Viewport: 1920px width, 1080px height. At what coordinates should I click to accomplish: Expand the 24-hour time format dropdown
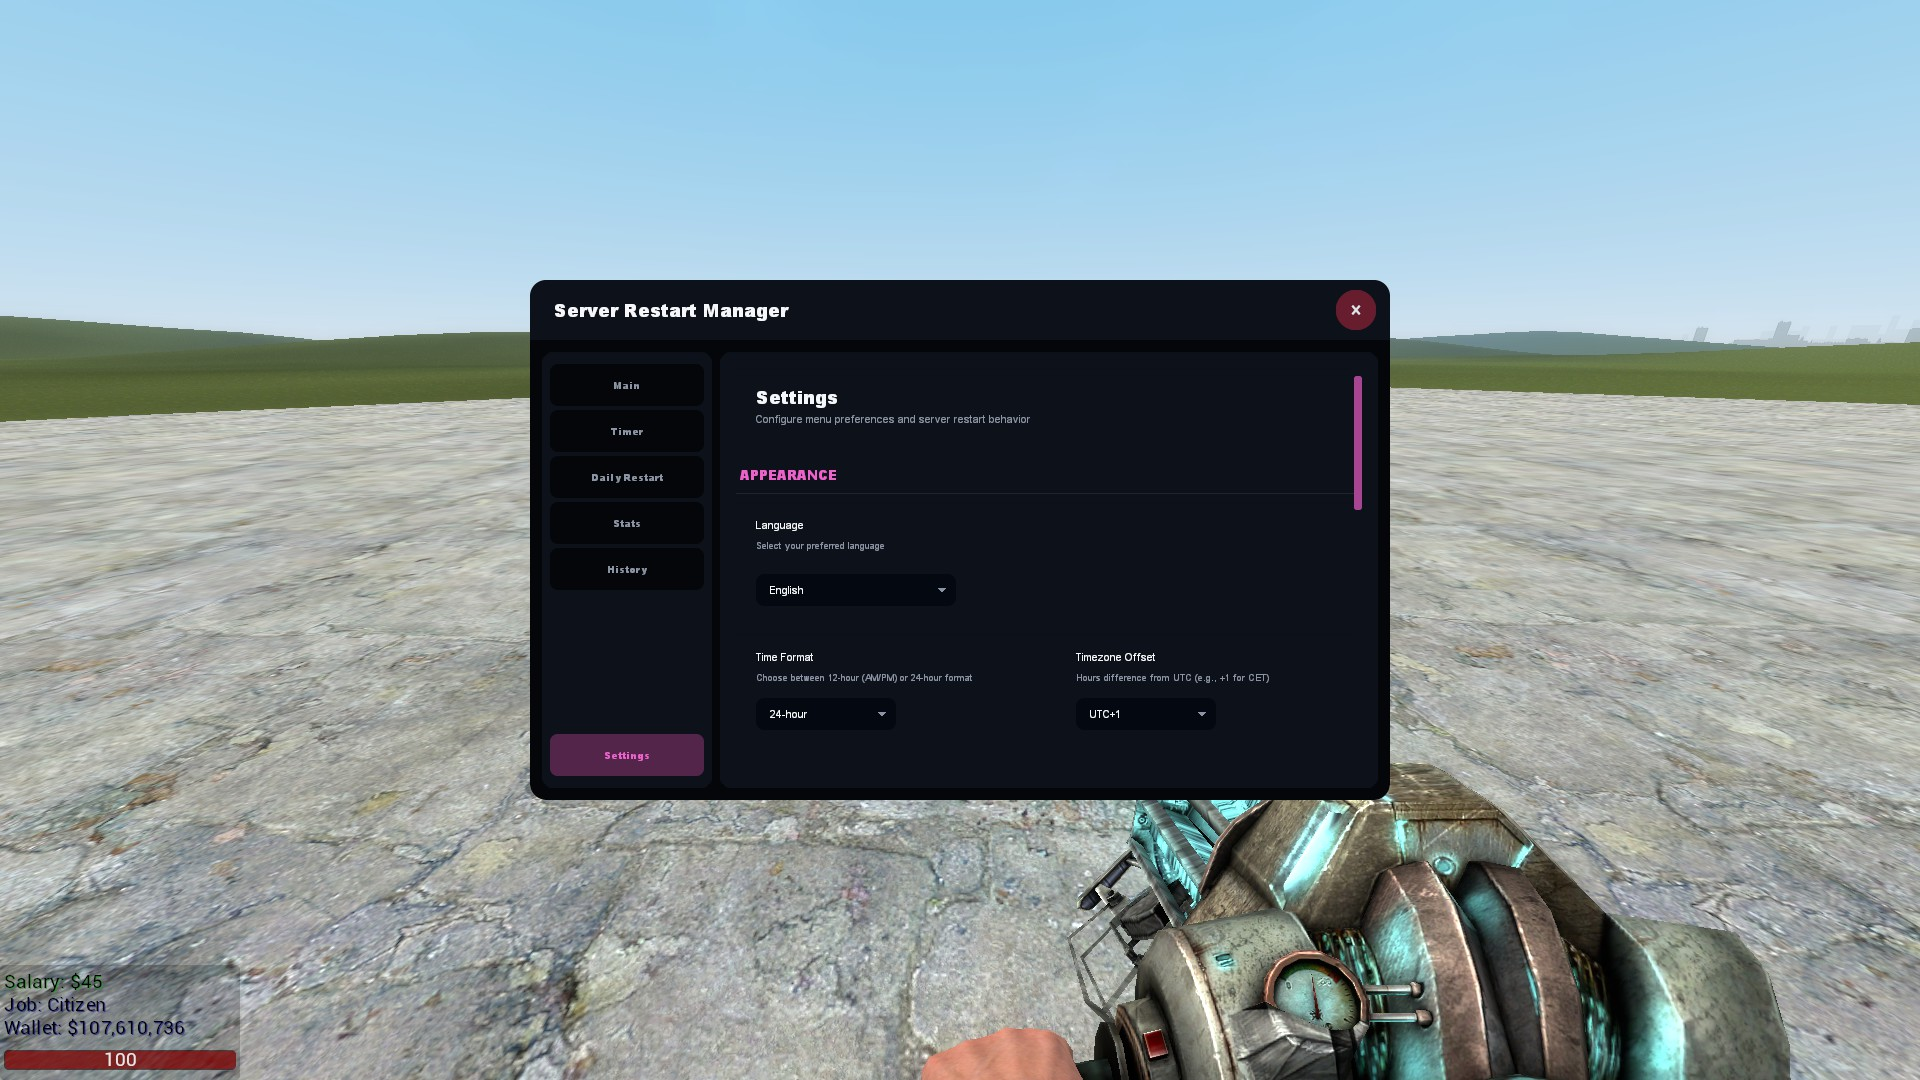[826, 714]
